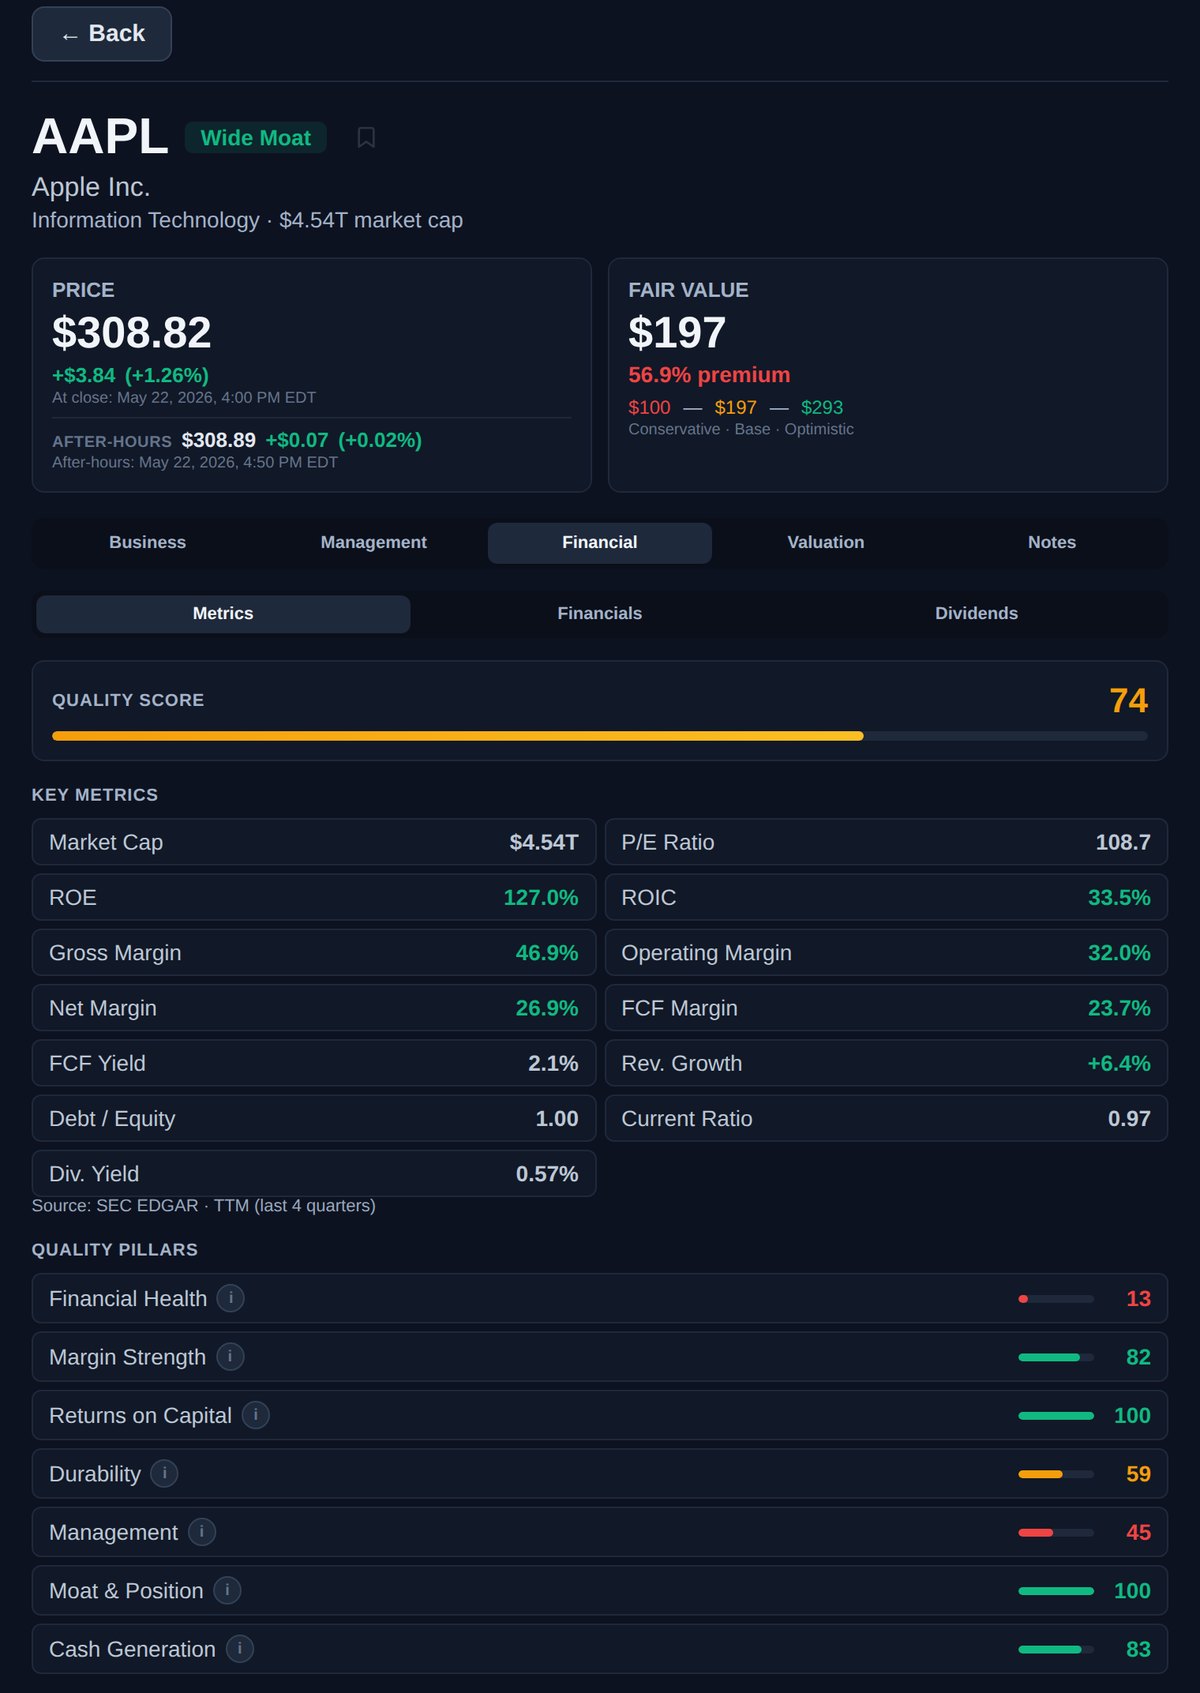
Task: Click the Net Margin value 26.9%
Action: click(547, 1008)
